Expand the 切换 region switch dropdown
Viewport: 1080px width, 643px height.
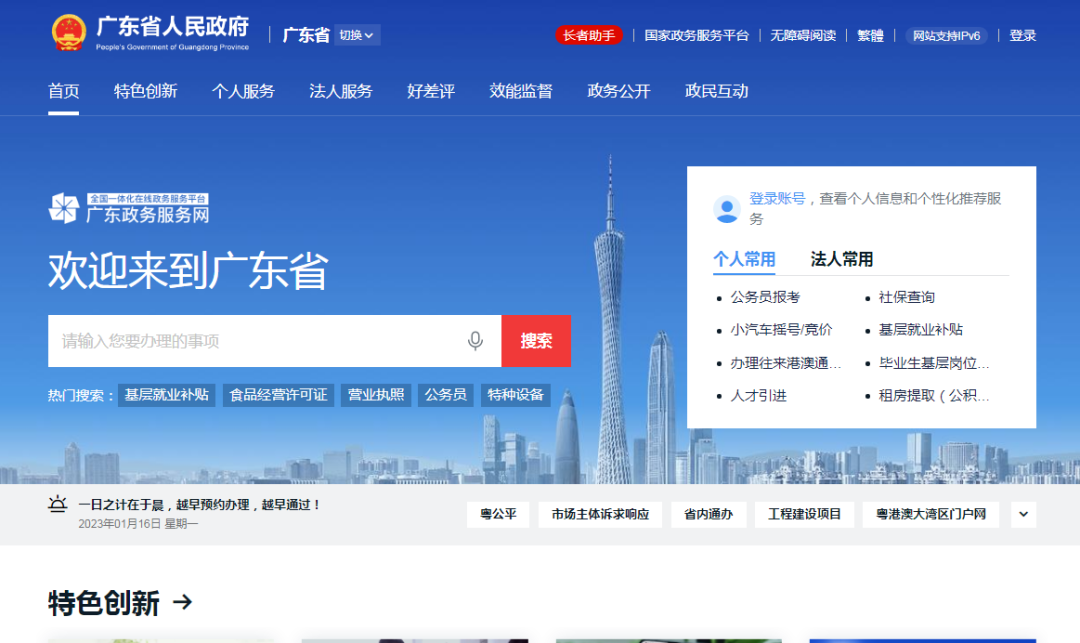point(356,35)
